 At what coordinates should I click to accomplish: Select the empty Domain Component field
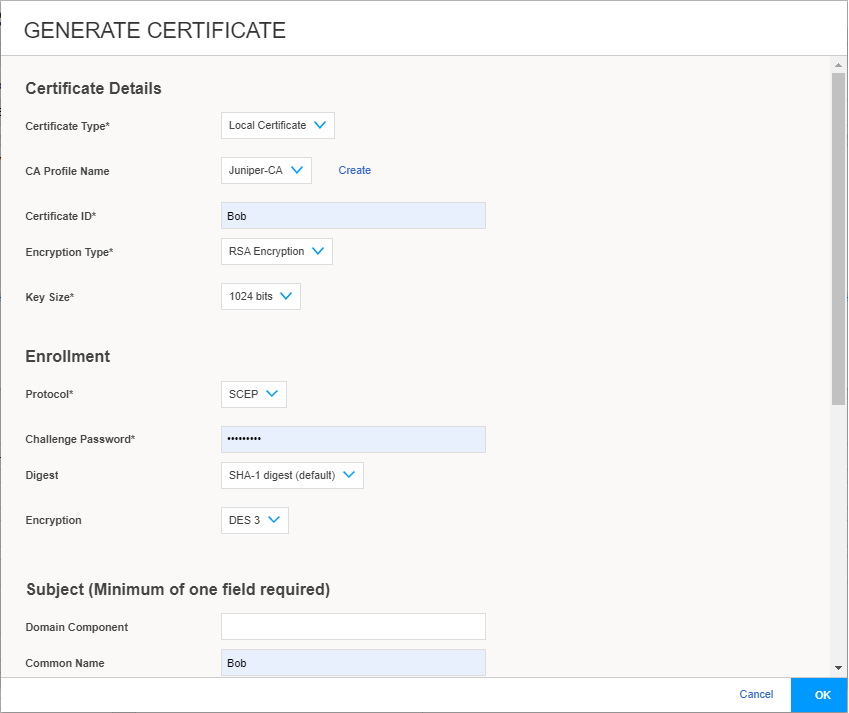[353, 627]
